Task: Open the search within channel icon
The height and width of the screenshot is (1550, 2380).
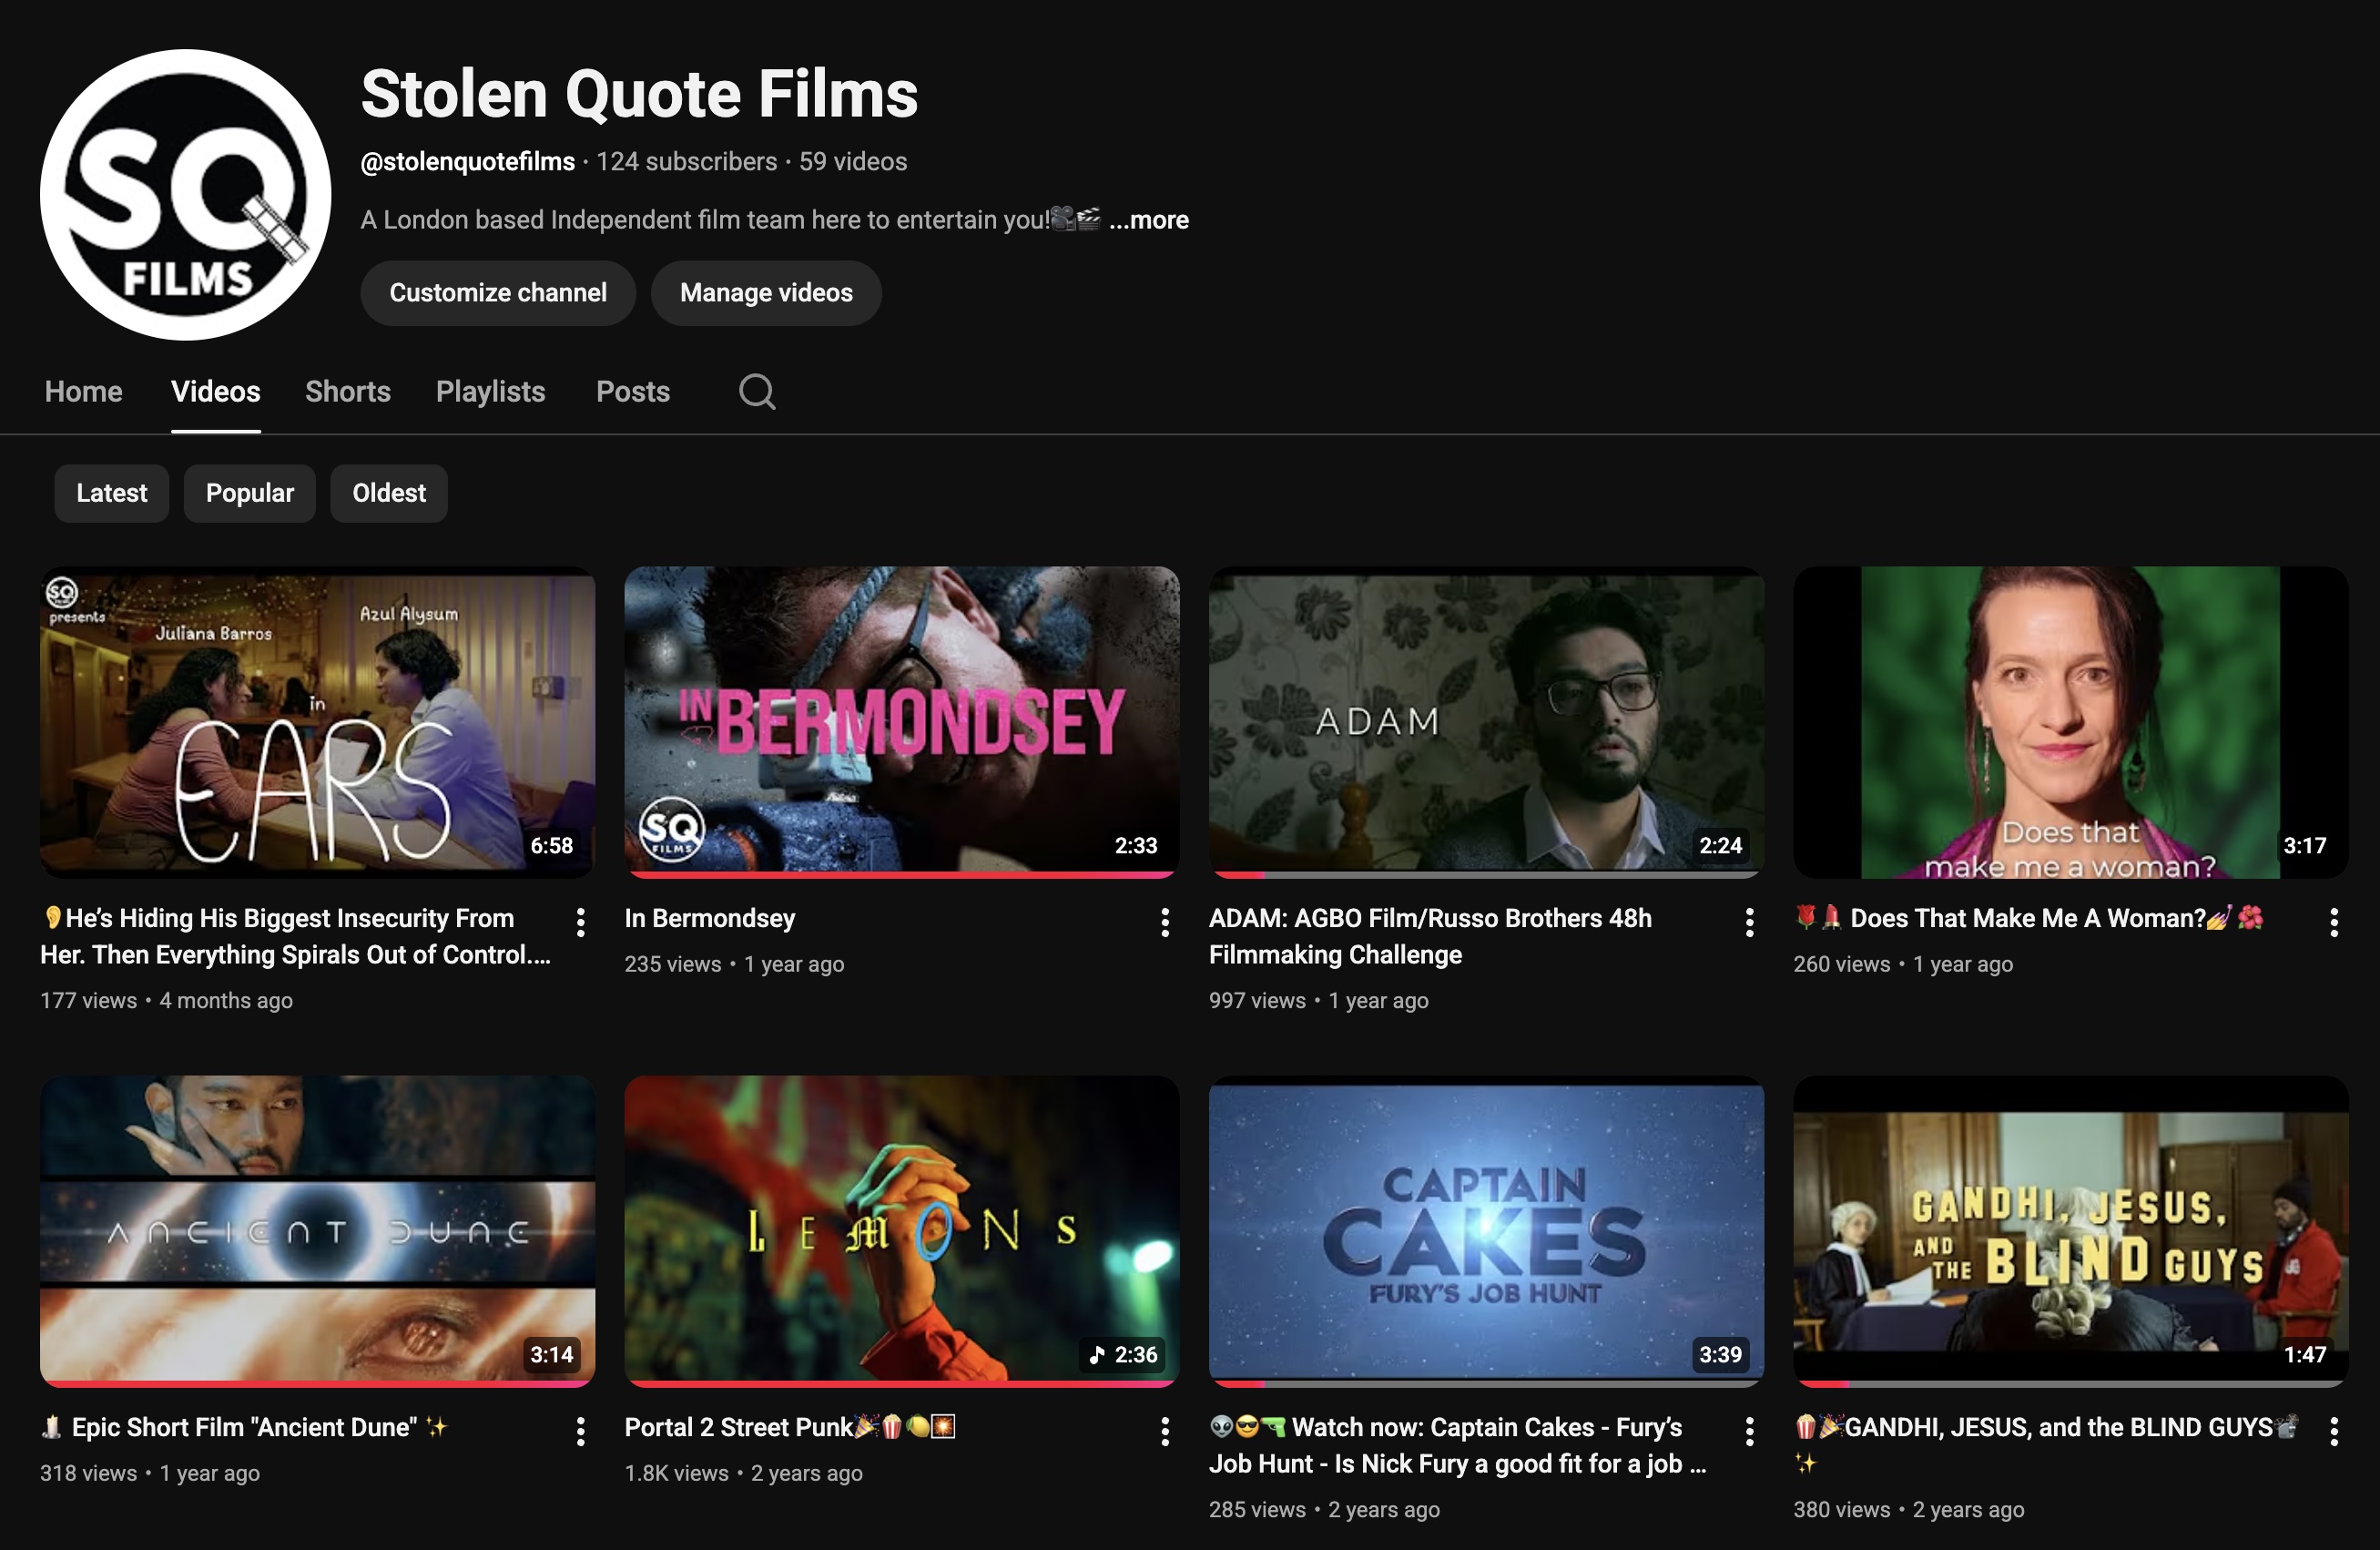Action: coord(757,391)
